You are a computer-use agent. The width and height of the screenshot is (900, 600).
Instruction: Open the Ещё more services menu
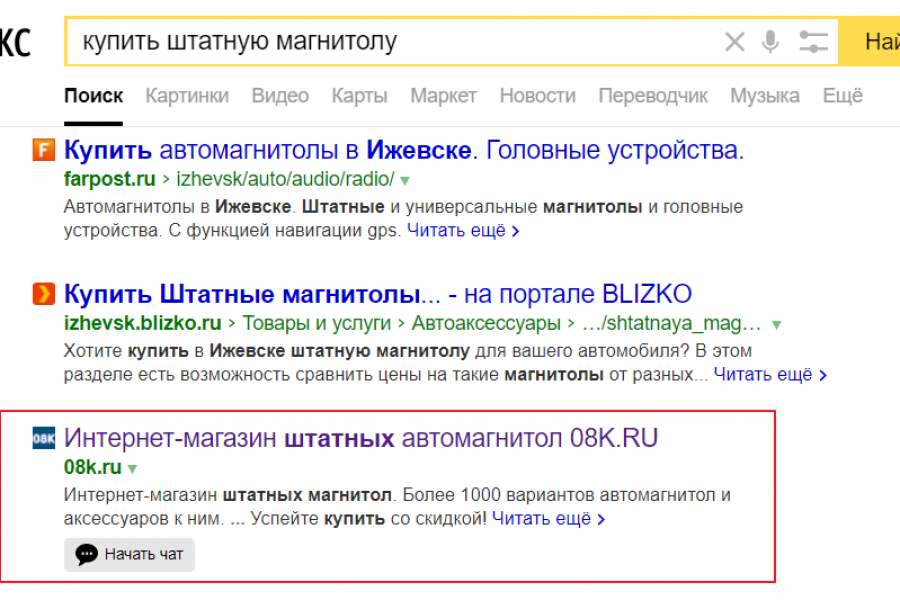tap(843, 95)
